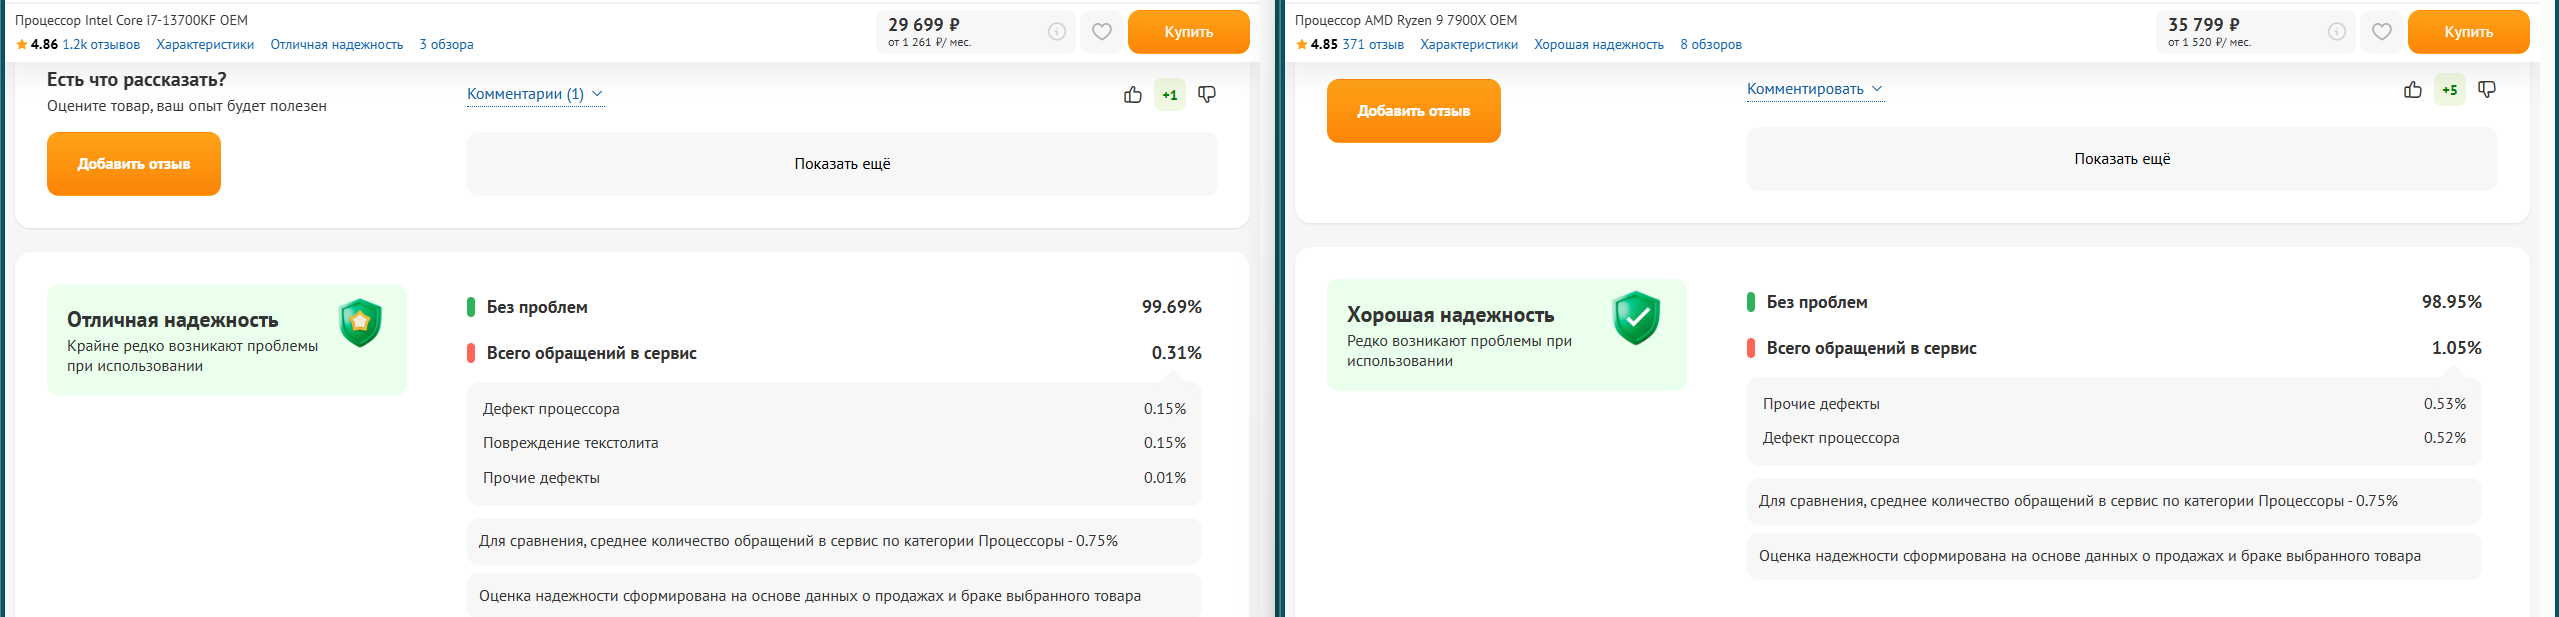
Task: Click the star rating 4.86 in Intel header
Action: click(x=37, y=44)
